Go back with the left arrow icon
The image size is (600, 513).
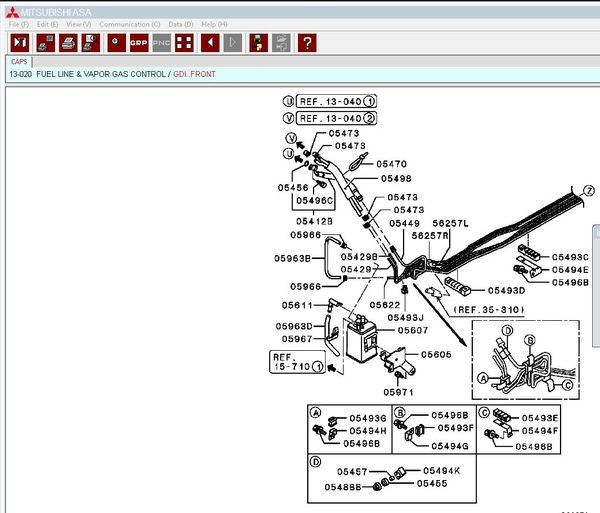pos(210,42)
